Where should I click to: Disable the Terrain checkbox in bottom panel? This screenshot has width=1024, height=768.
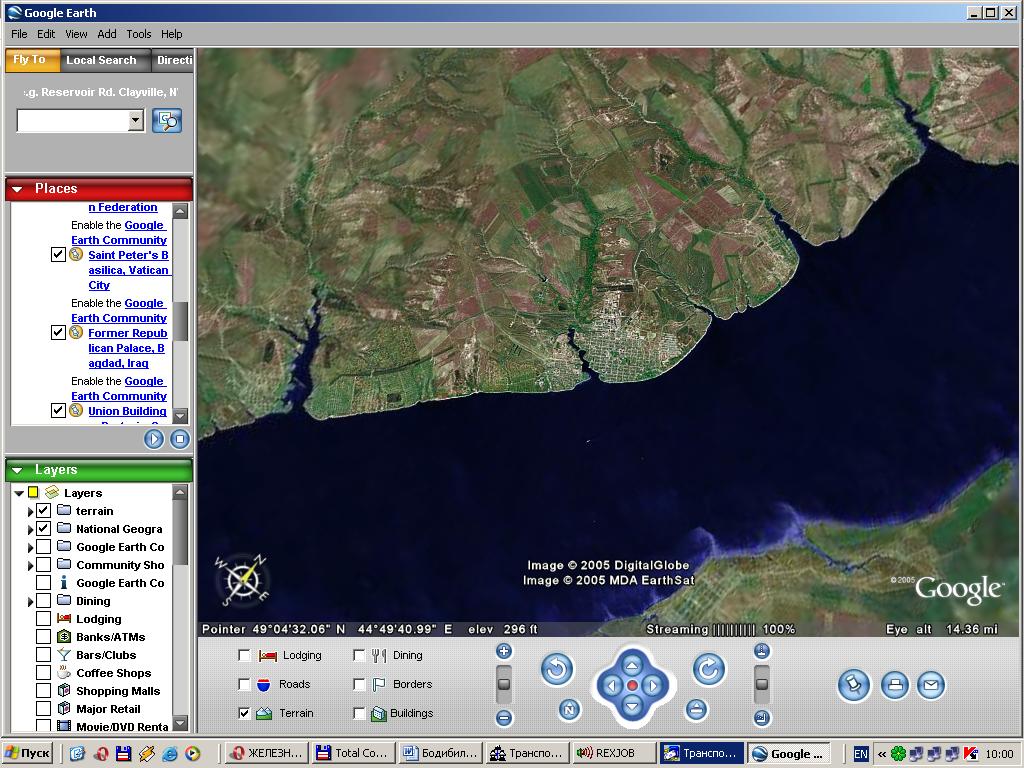(x=245, y=713)
